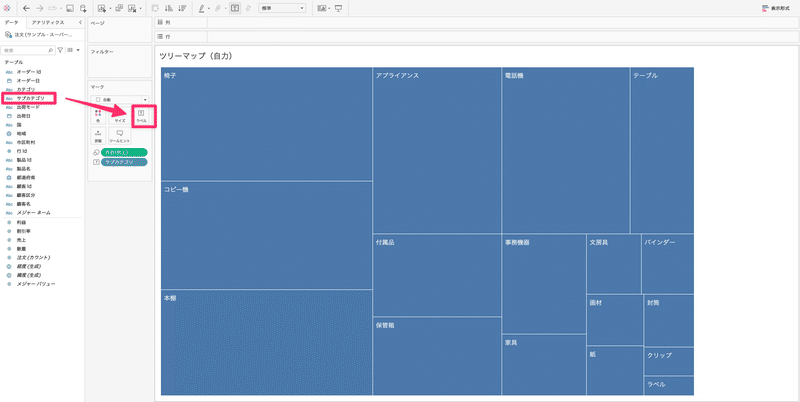This screenshot has height=402, width=800.
Task: Open the Show Me (表示形式) panel
Action: [x=777, y=9]
